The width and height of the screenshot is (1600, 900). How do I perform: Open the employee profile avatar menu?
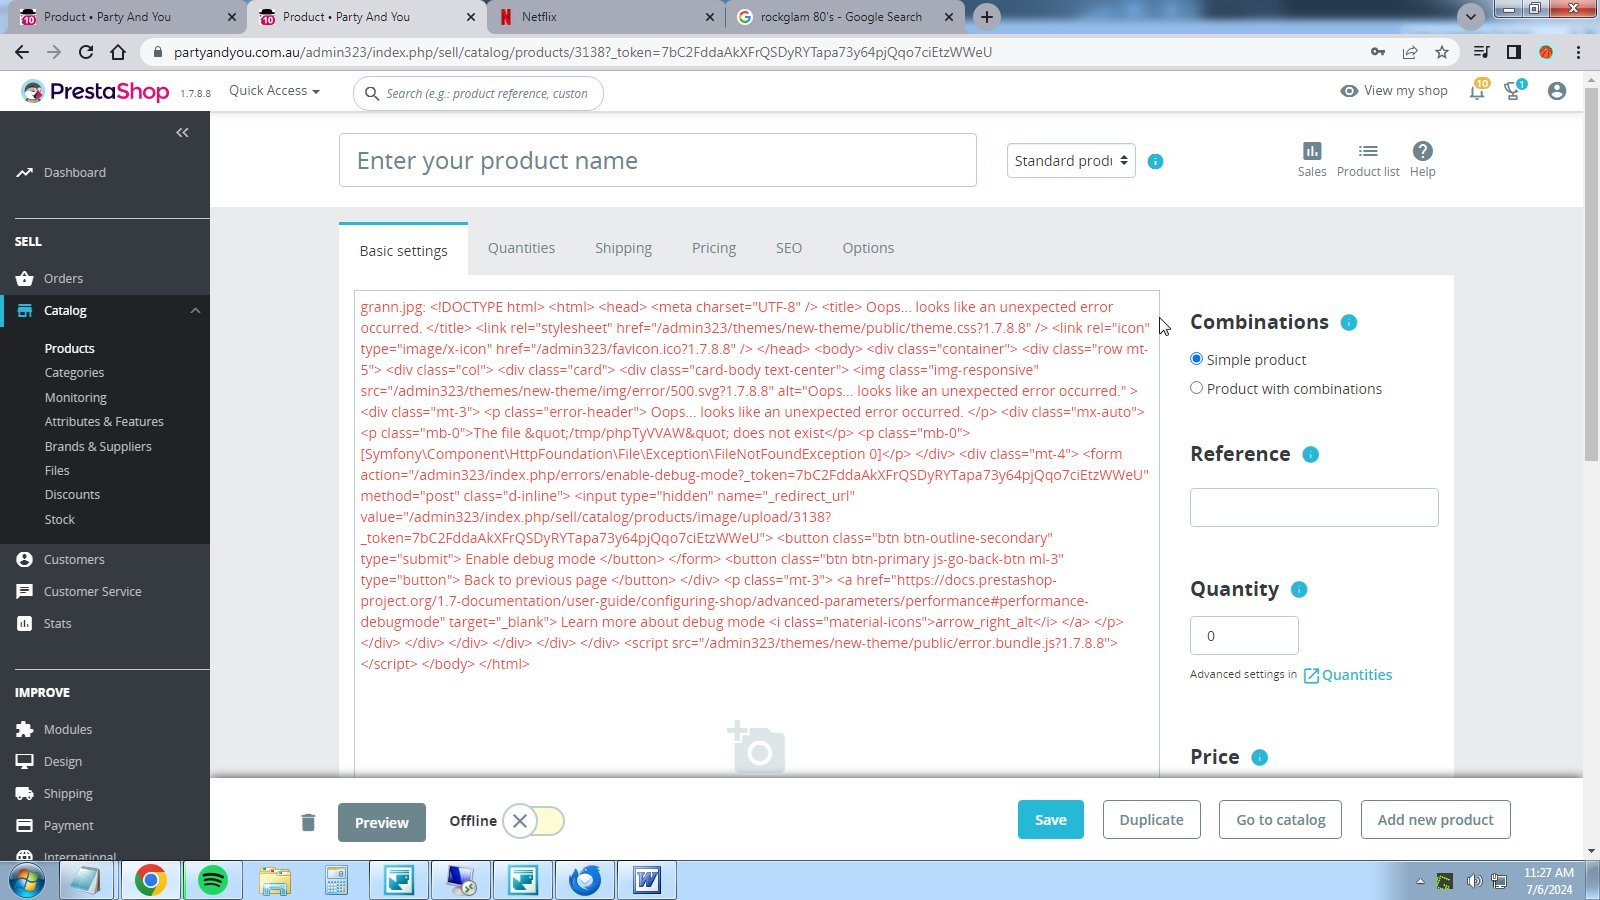[1556, 91]
